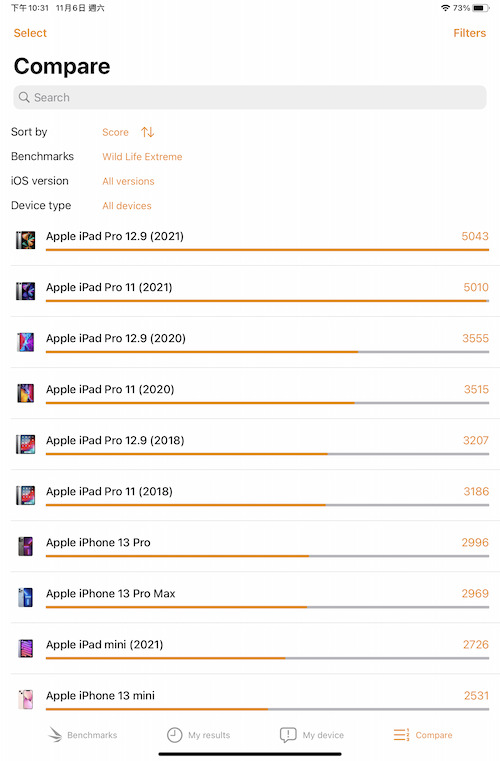Screen dimensions: 500x761
Task: Change Sort by Score option
Action: pyautogui.click(x=115, y=132)
